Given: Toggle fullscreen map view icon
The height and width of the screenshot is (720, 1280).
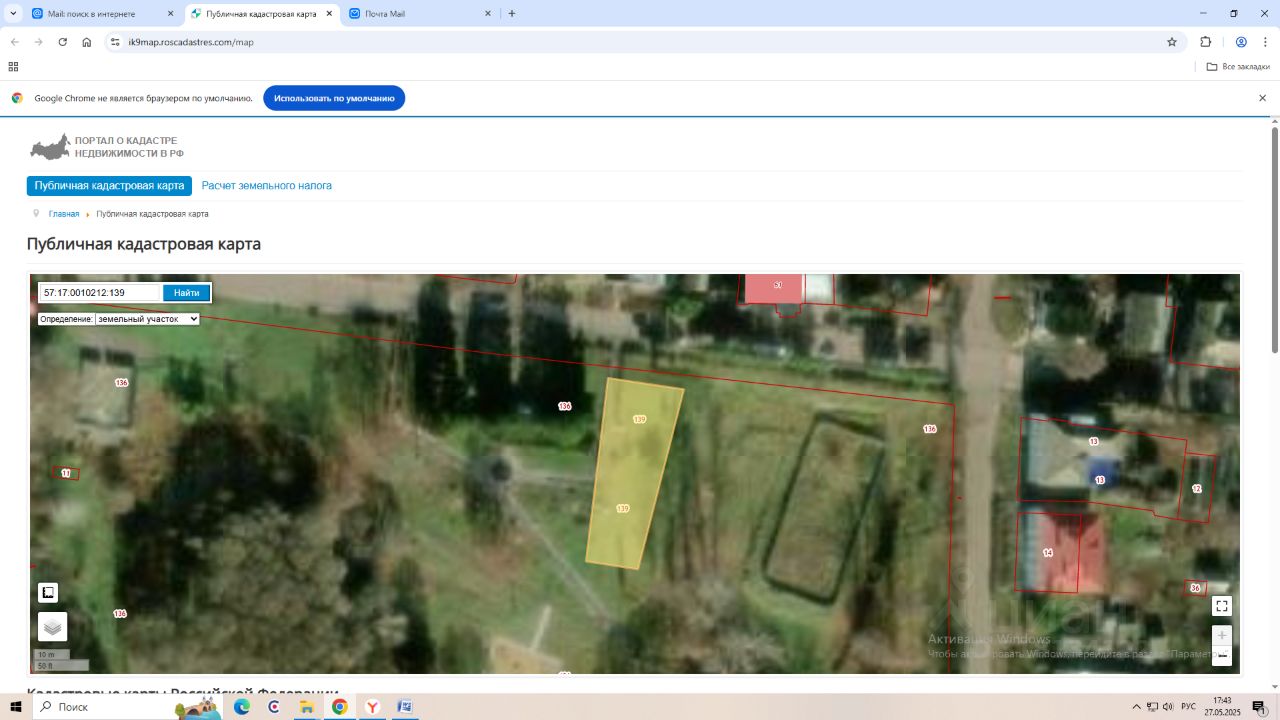Looking at the screenshot, I should click(x=1221, y=606).
